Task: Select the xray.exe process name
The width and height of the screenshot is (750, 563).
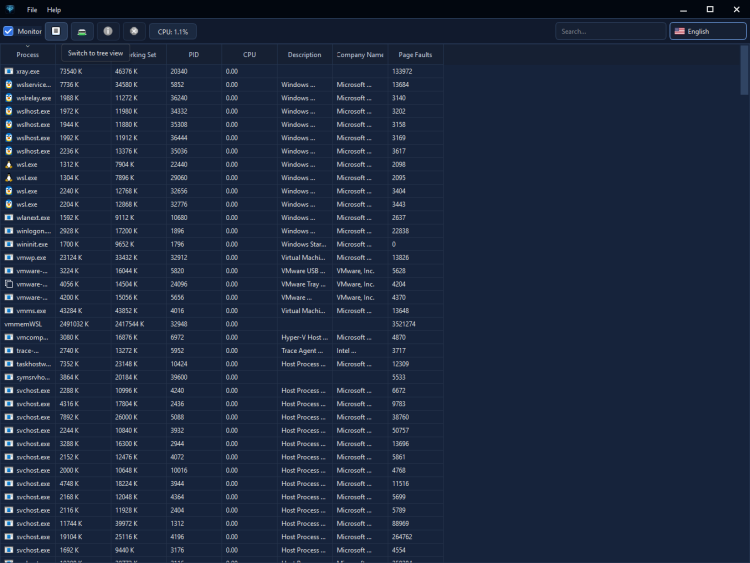Action: [x=28, y=71]
